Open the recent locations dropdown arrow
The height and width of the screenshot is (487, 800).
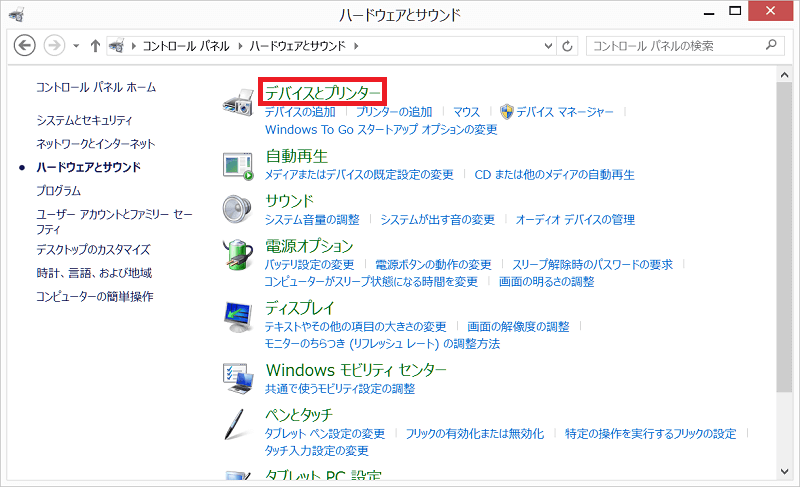coord(76,46)
